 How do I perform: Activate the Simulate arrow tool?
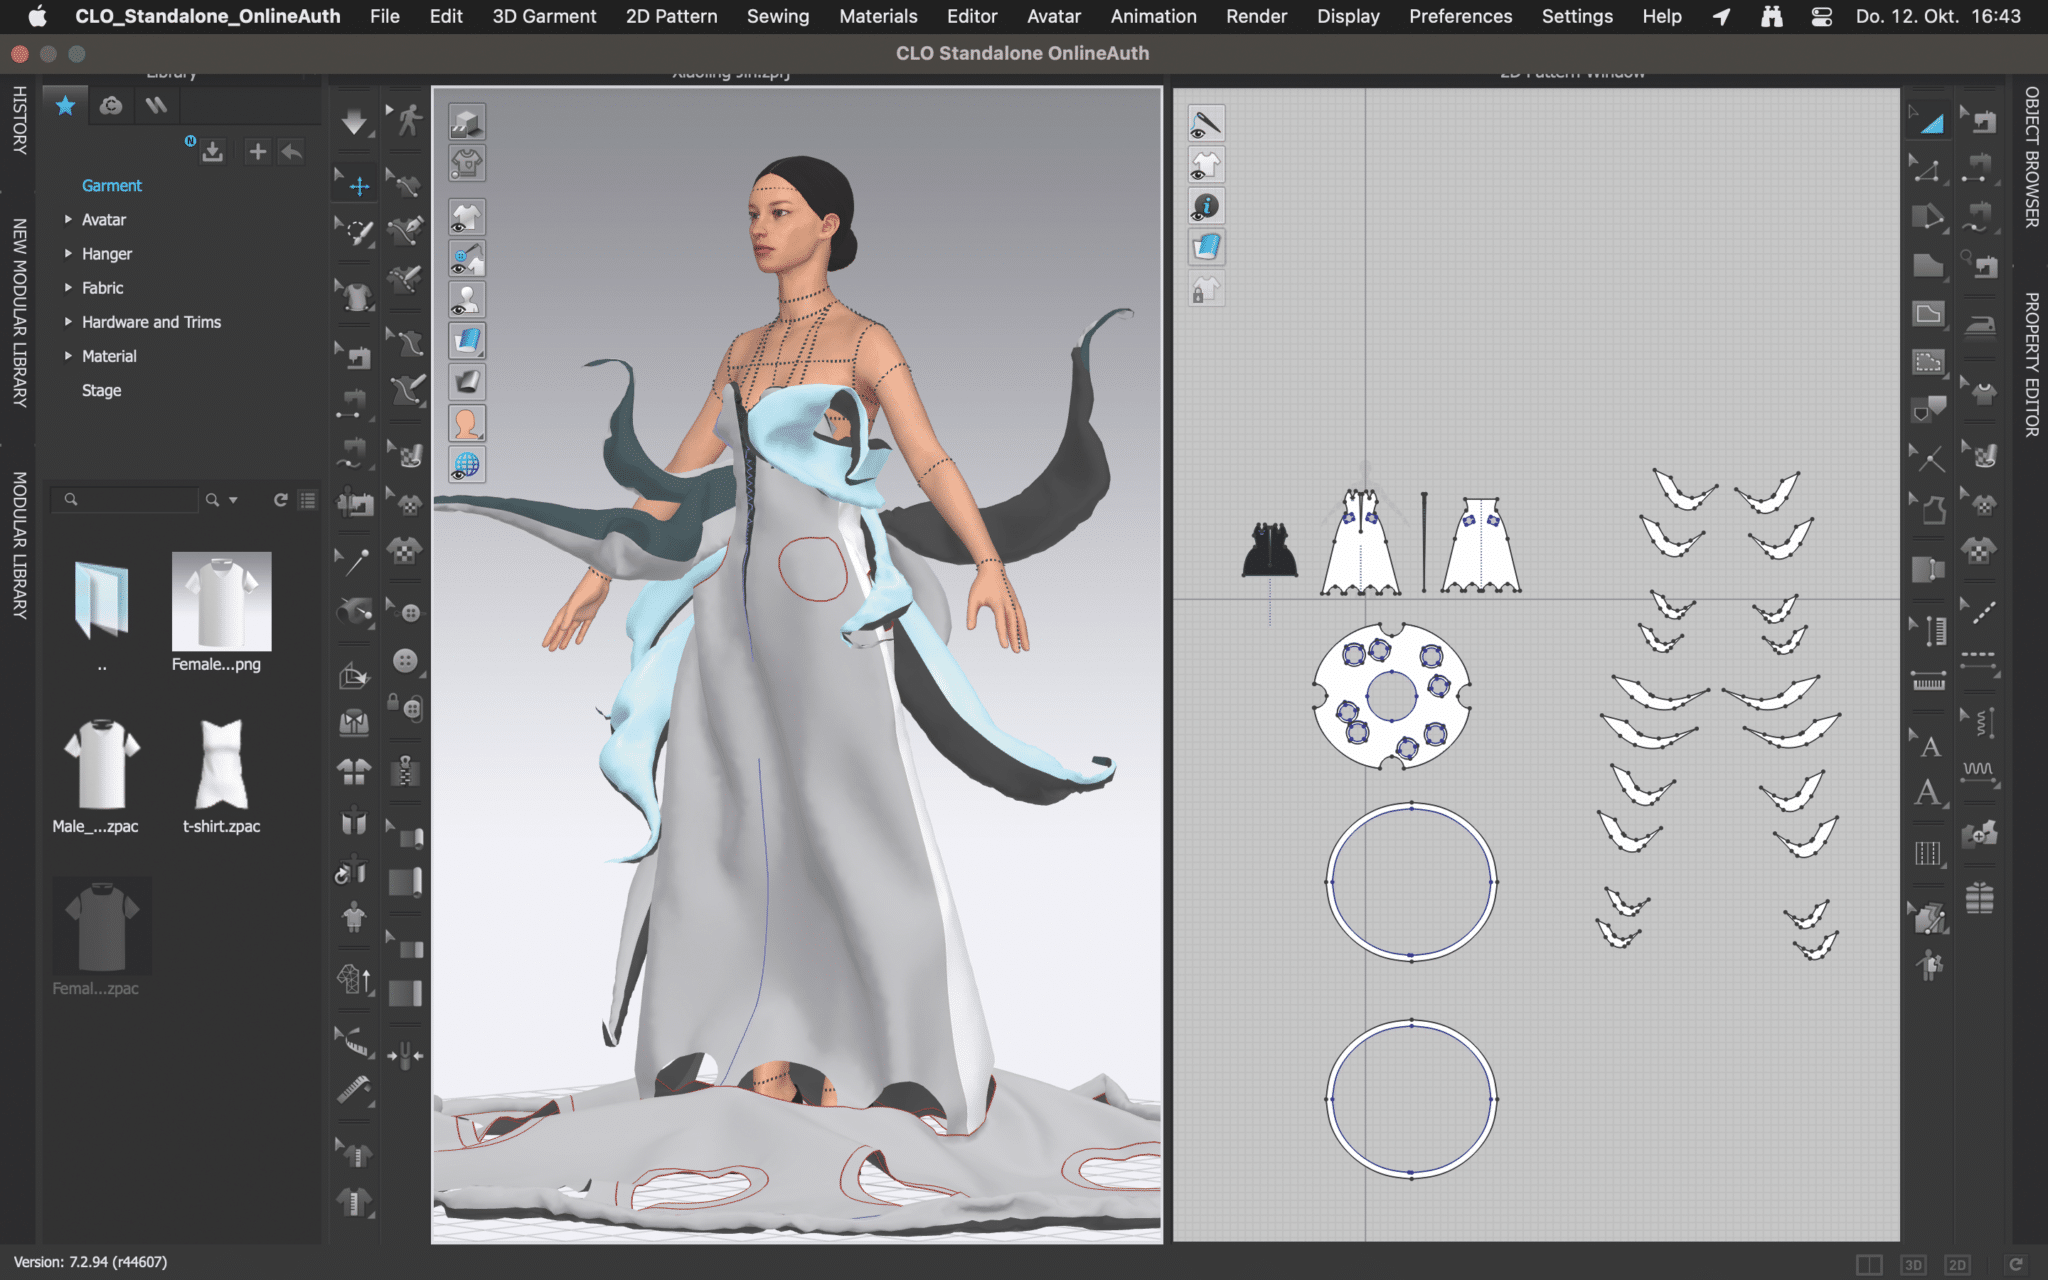tap(356, 121)
